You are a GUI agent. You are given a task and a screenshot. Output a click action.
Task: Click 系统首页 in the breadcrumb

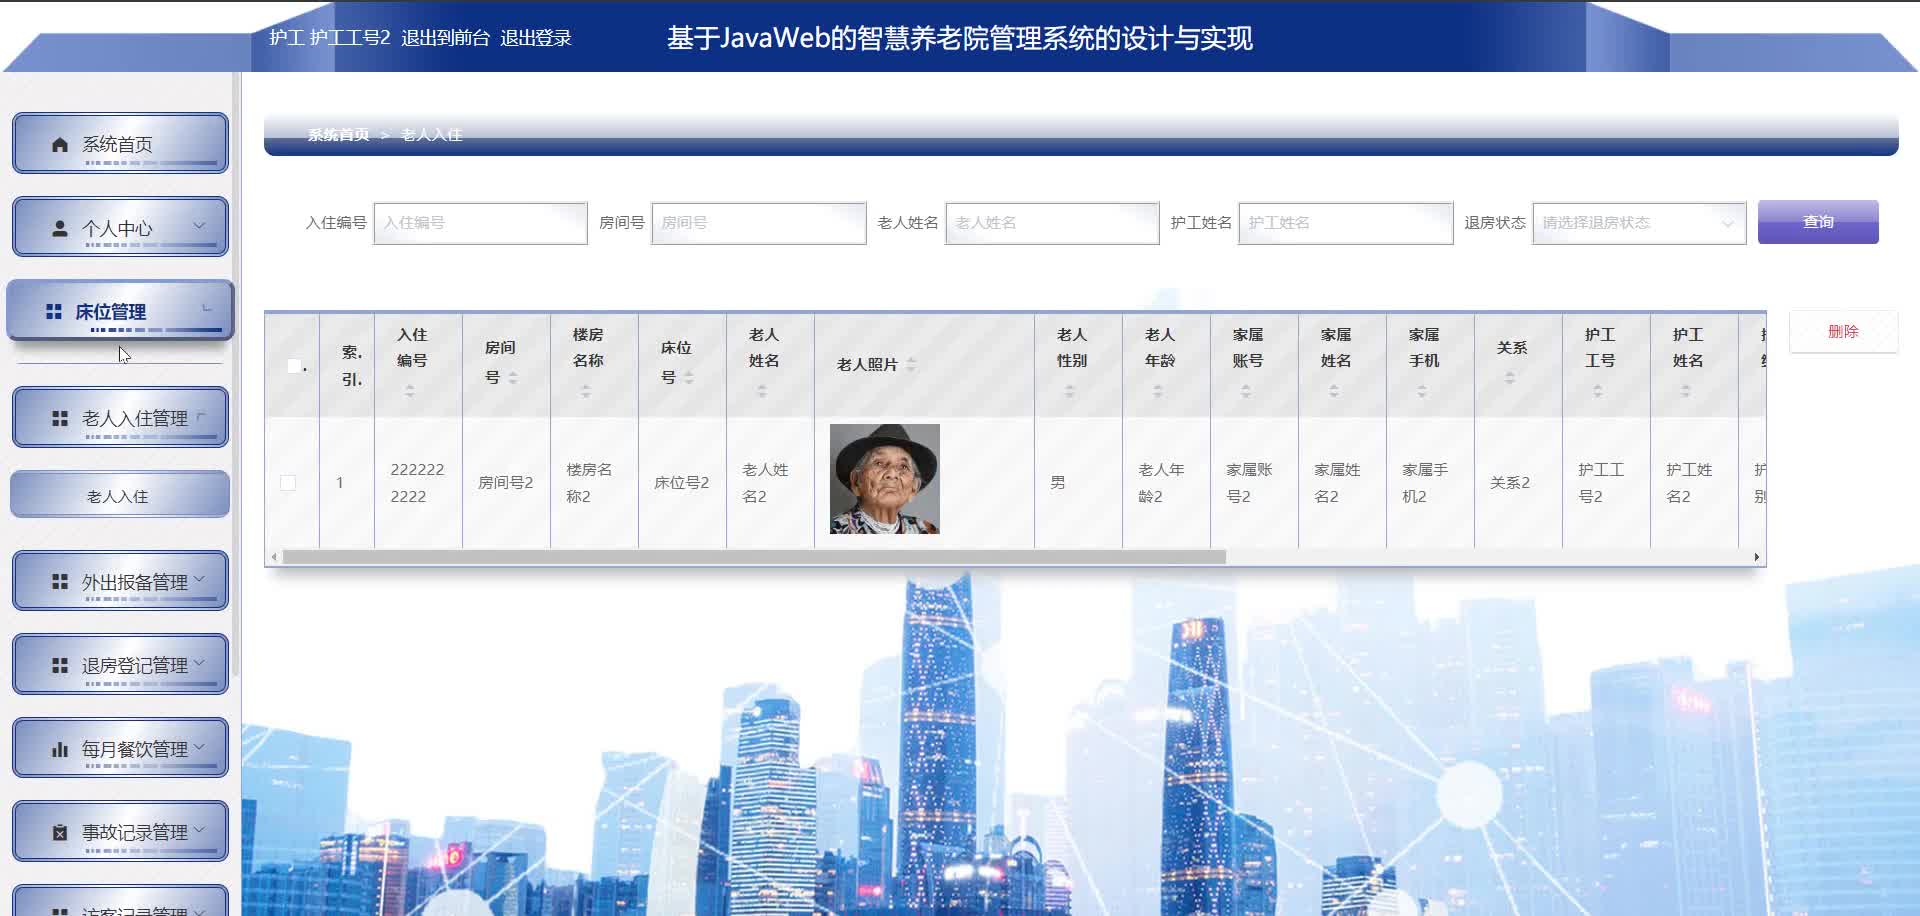coord(338,135)
